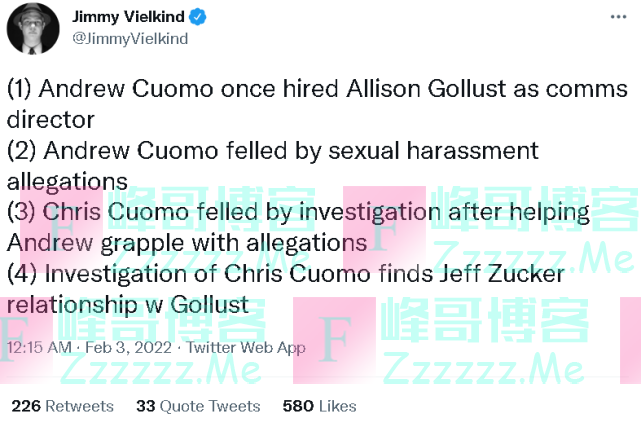The image size is (641, 427).
Task: Open the Twitter Web App source link
Action: pos(247,348)
